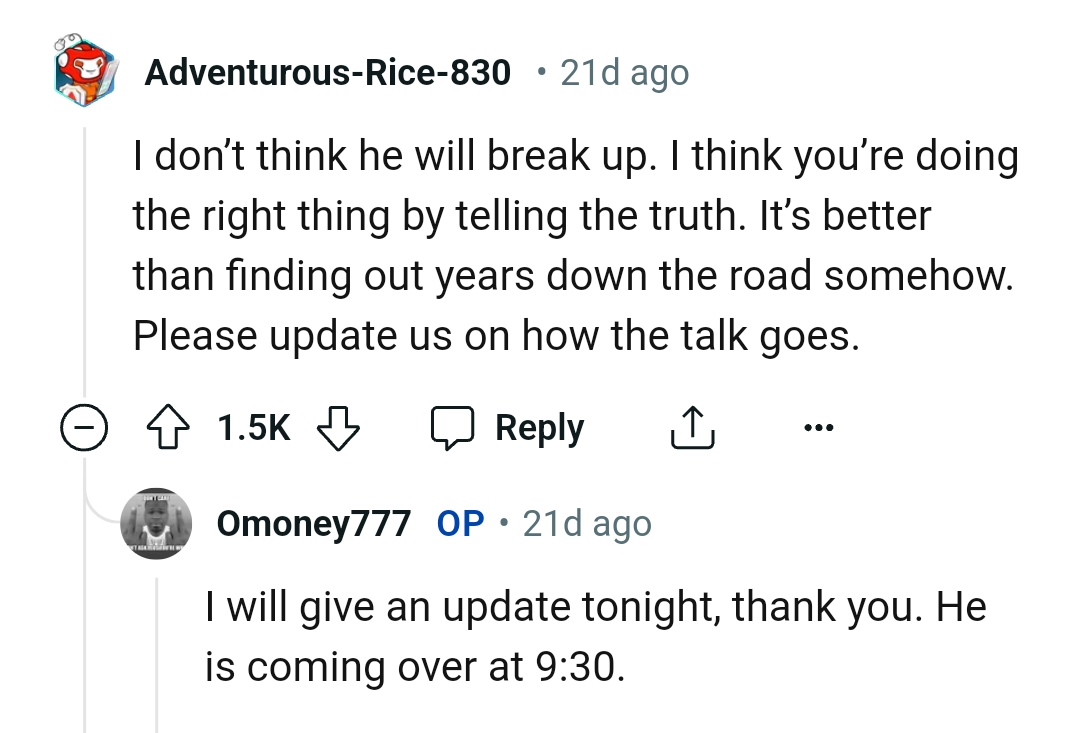Click the share arrow icon

click(691, 428)
